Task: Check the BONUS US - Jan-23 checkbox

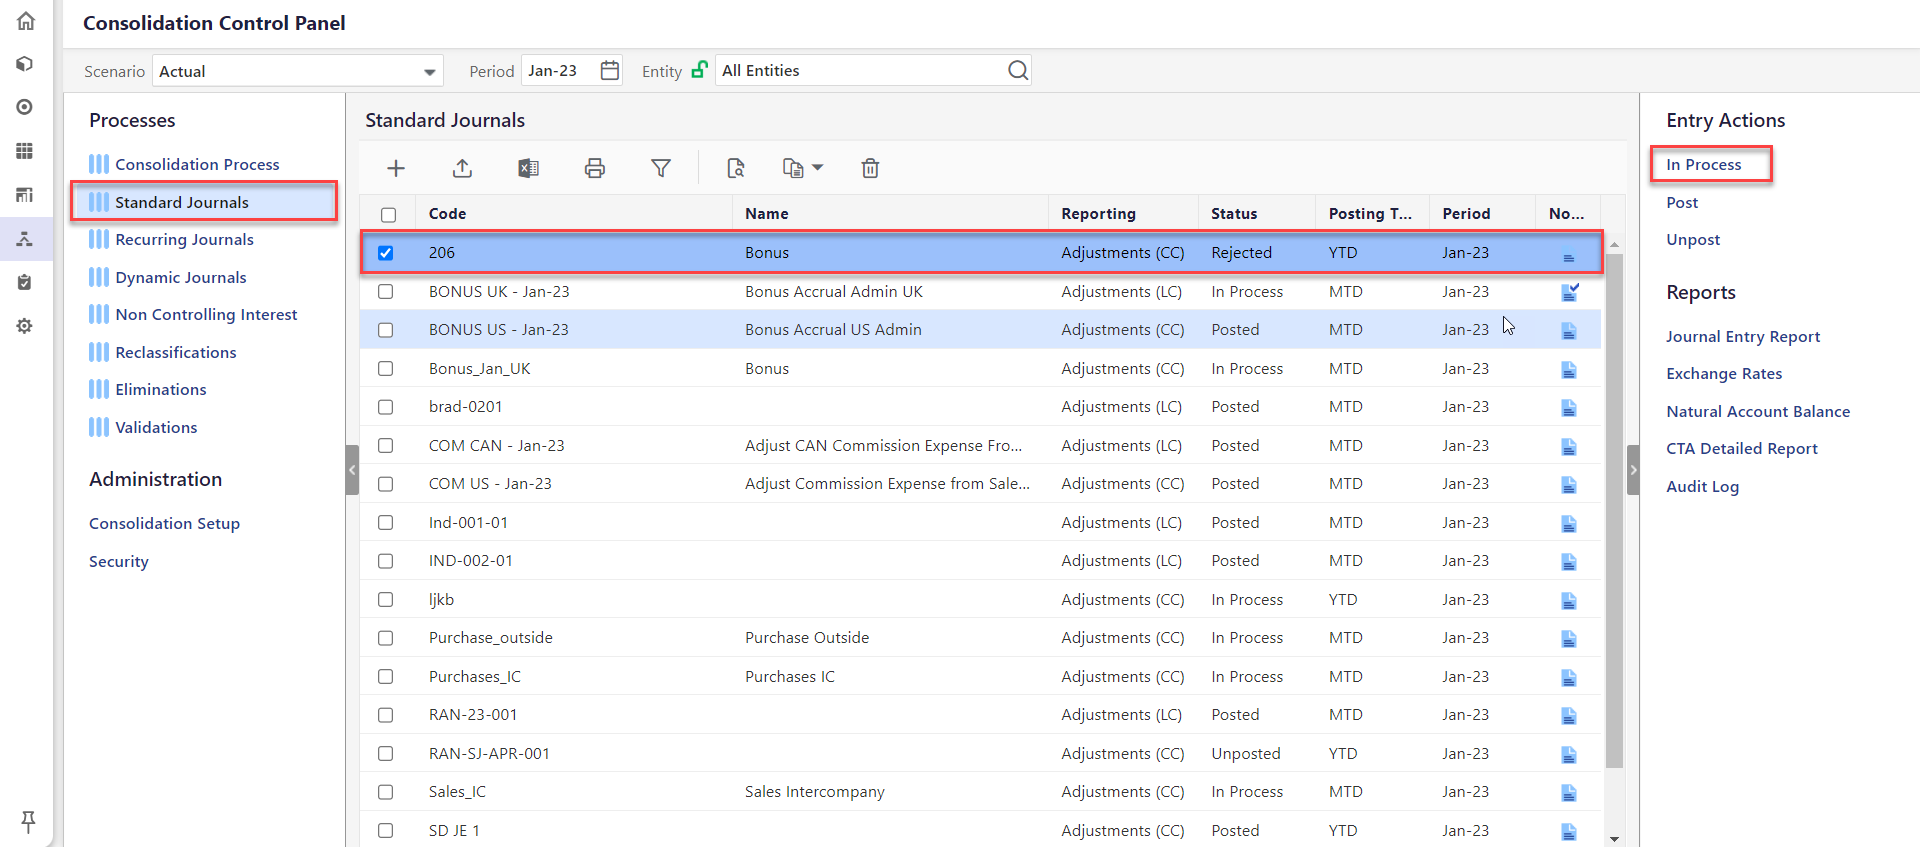Action: click(385, 330)
